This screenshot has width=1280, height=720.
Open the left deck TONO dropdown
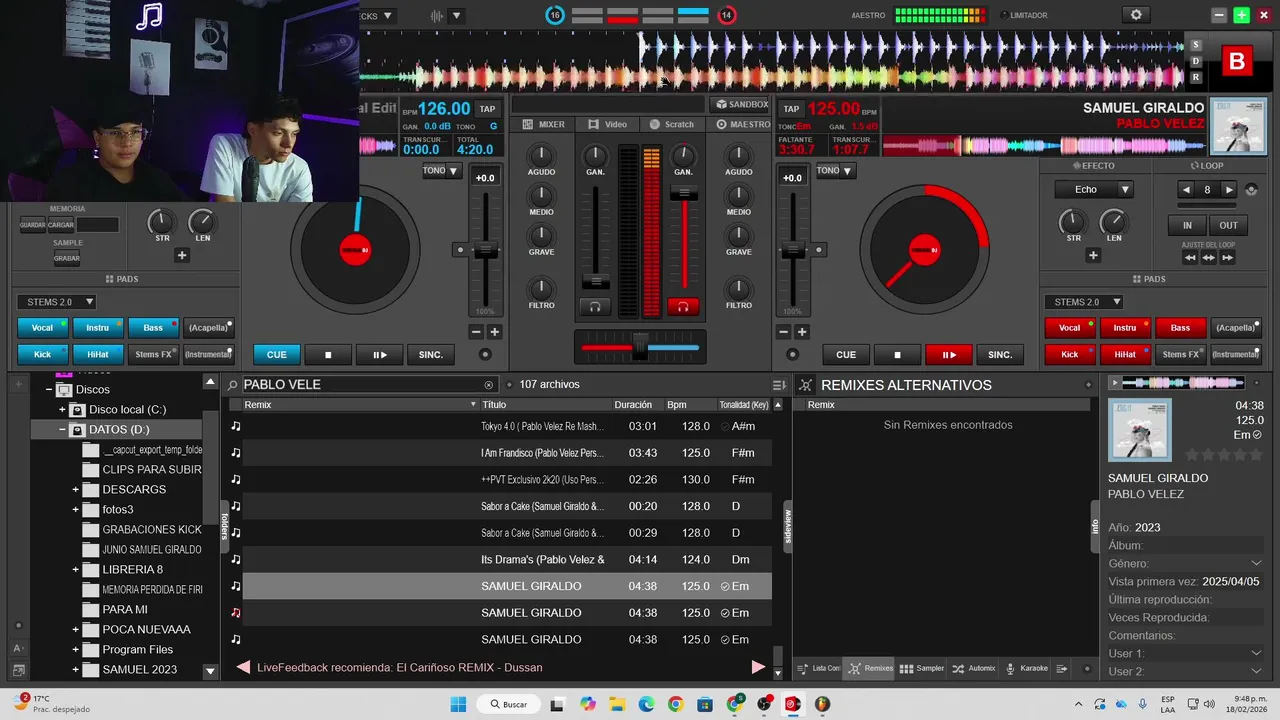pos(440,171)
